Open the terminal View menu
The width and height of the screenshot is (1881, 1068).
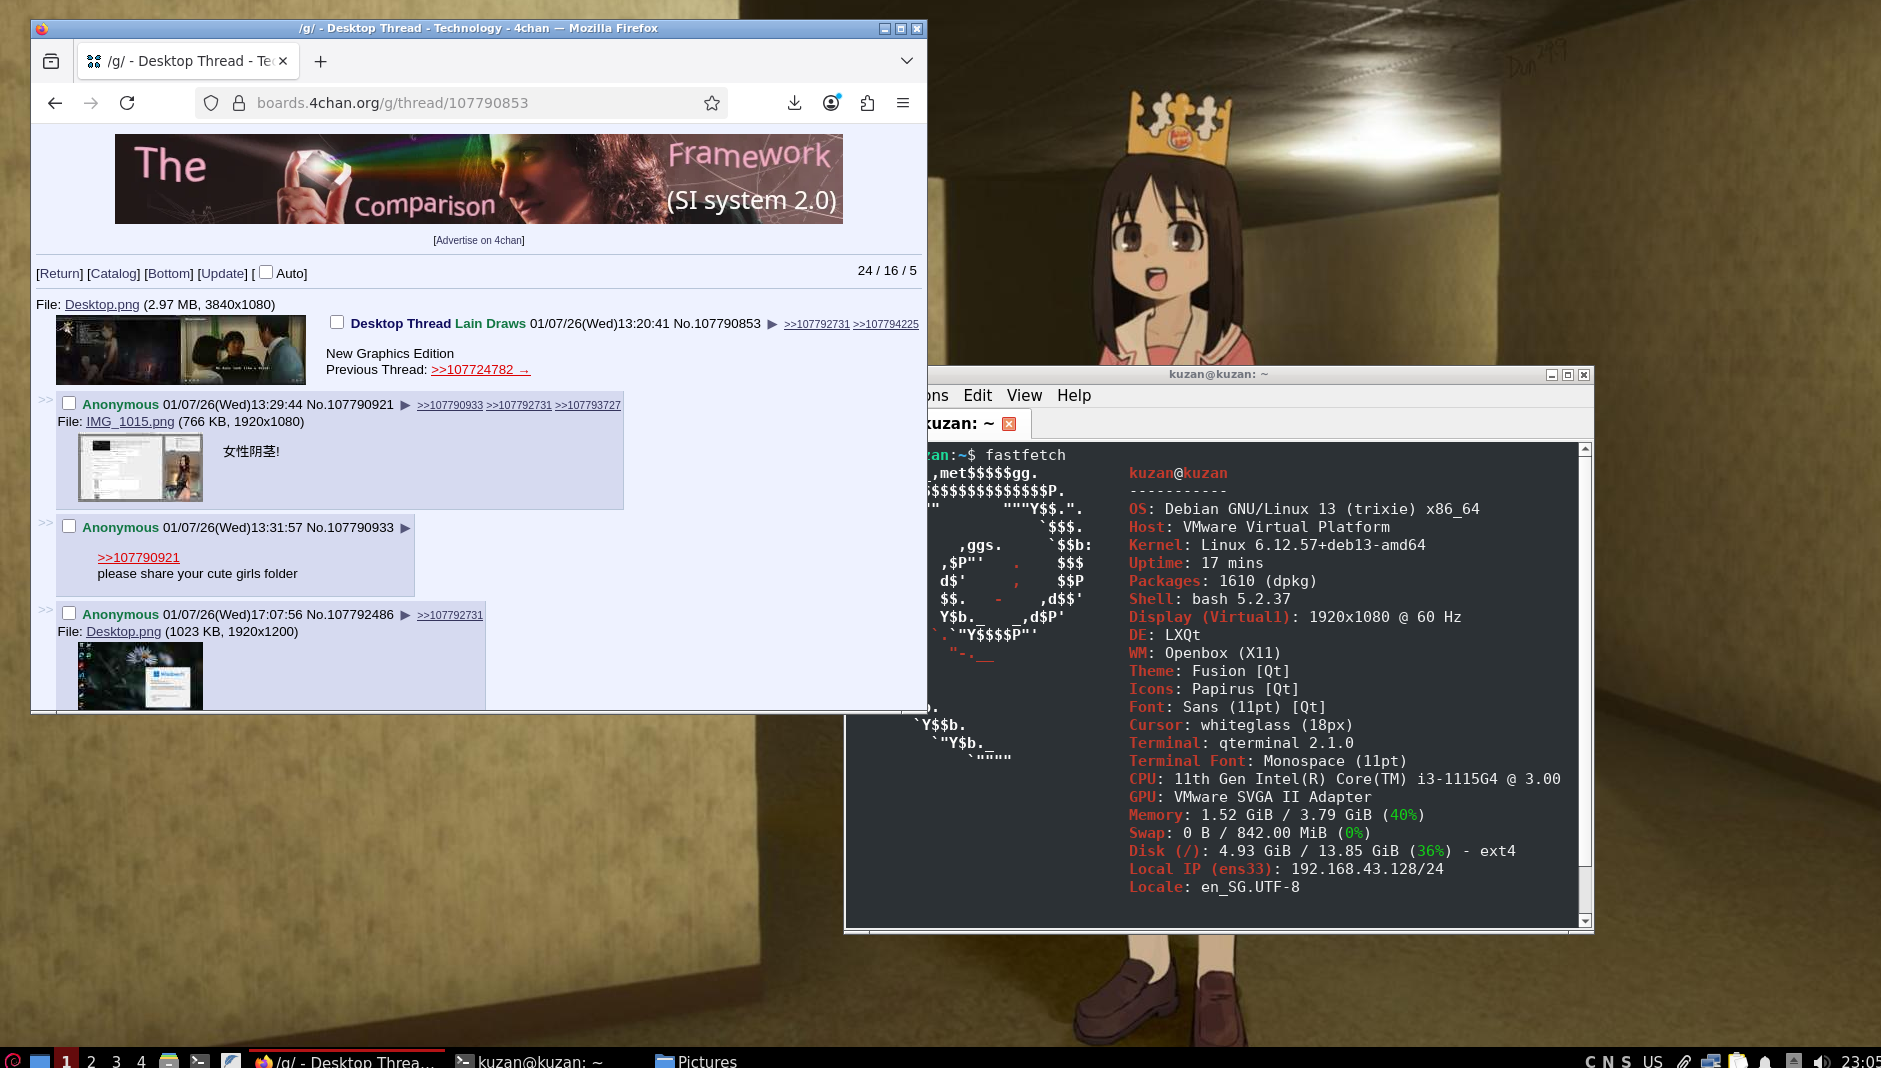pos(1024,396)
